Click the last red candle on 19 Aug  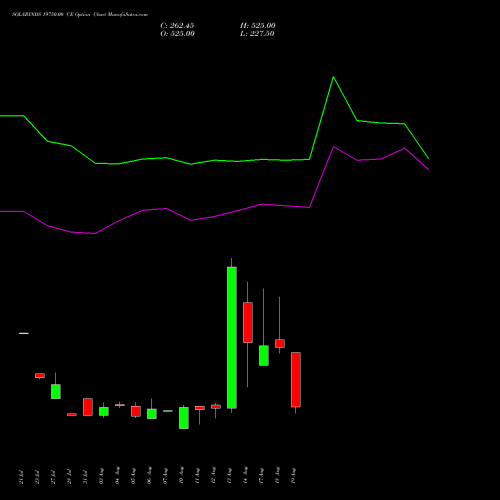coord(296,380)
